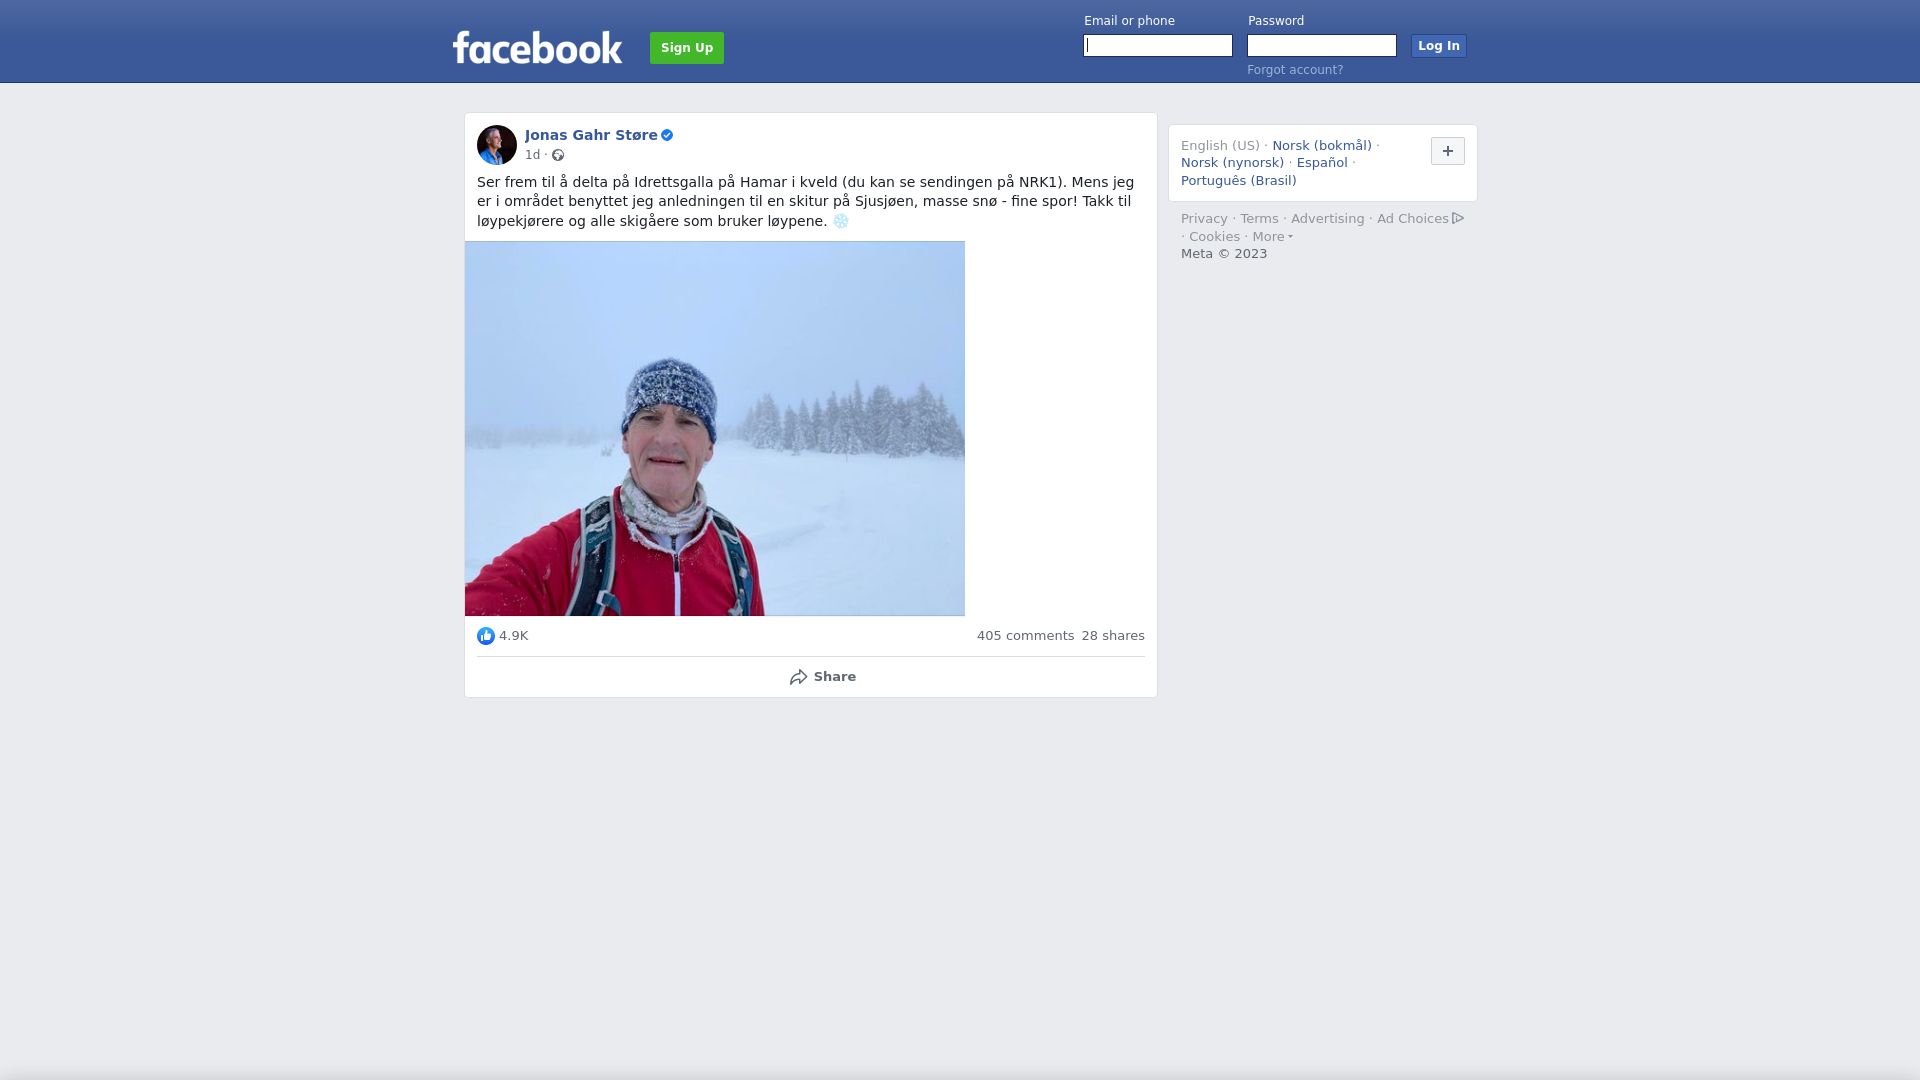
Task: Switch language to Norsk (bokmål)
Action: pos(1322,146)
